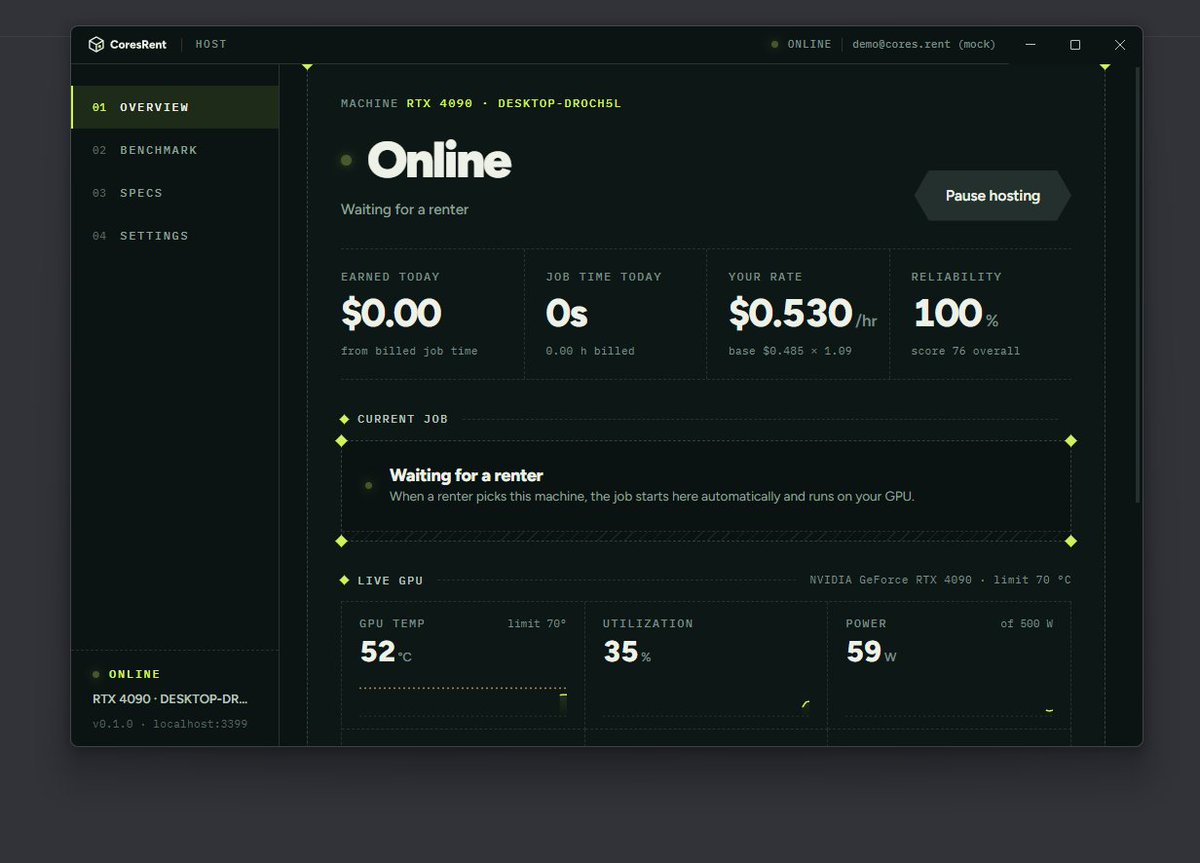Click the machine name DESKTOP-DROCH5L in the header

tap(559, 103)
